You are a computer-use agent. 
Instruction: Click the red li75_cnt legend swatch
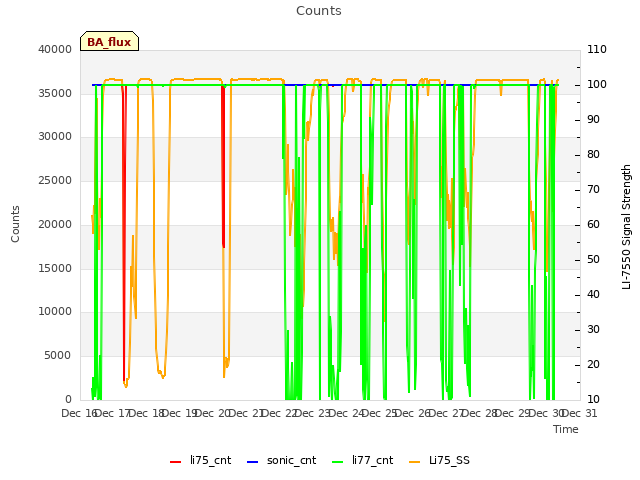pyautogui.click(x=176, y=462)
